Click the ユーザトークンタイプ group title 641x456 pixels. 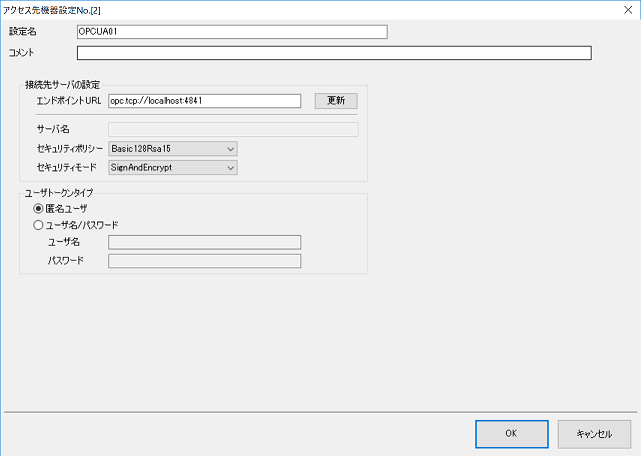59,193
